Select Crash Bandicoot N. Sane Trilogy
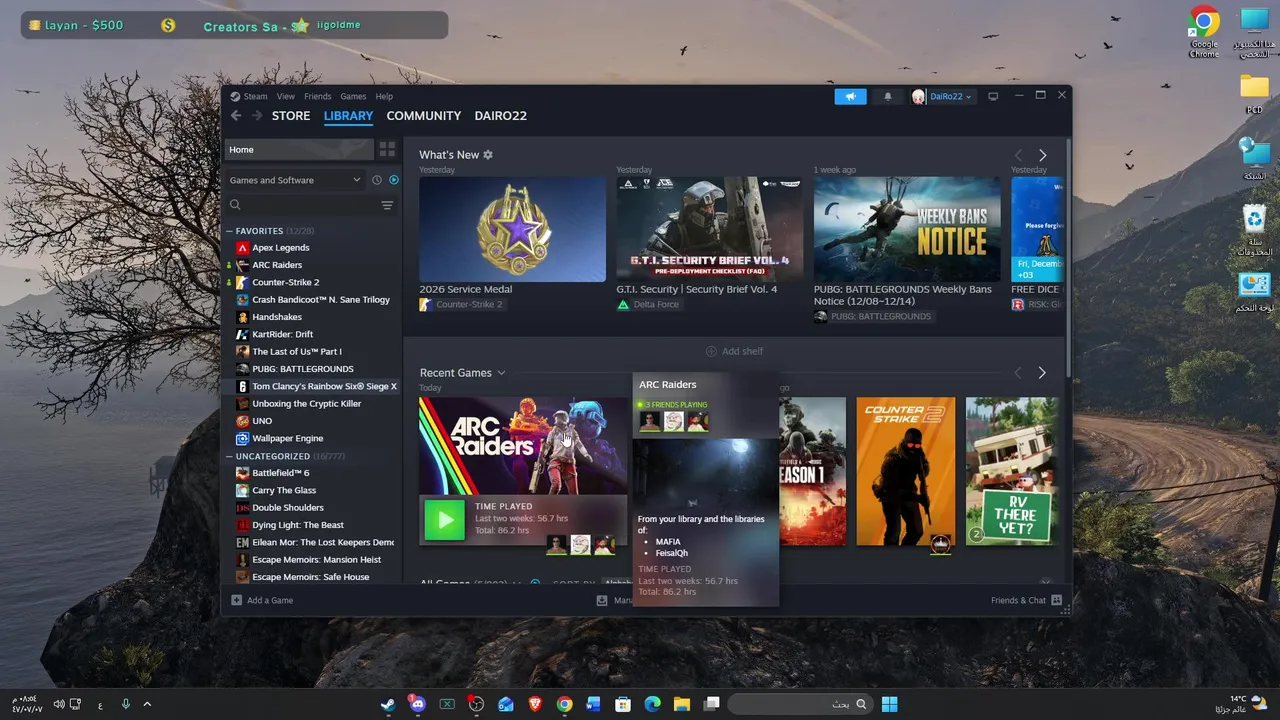 point(320,300)
